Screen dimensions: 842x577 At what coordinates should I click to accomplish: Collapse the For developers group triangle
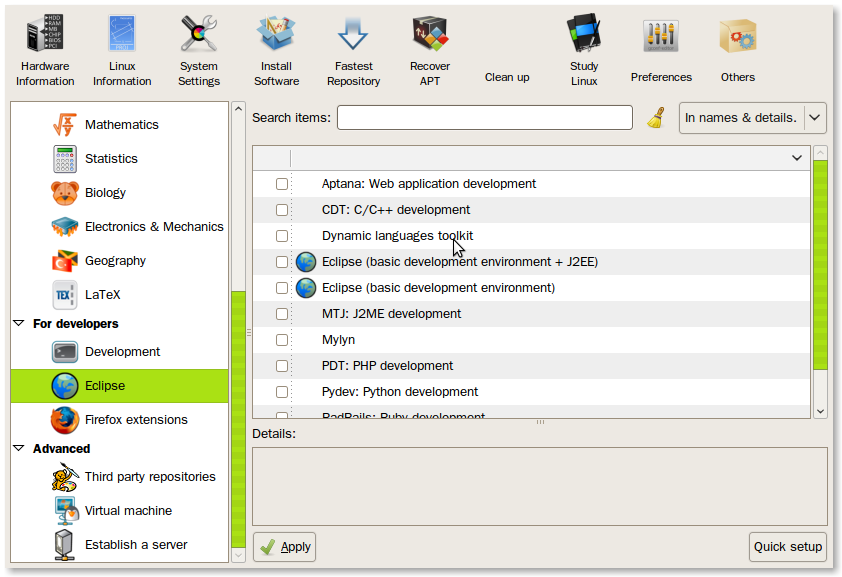pyautogui.click(x=19, y=324)
